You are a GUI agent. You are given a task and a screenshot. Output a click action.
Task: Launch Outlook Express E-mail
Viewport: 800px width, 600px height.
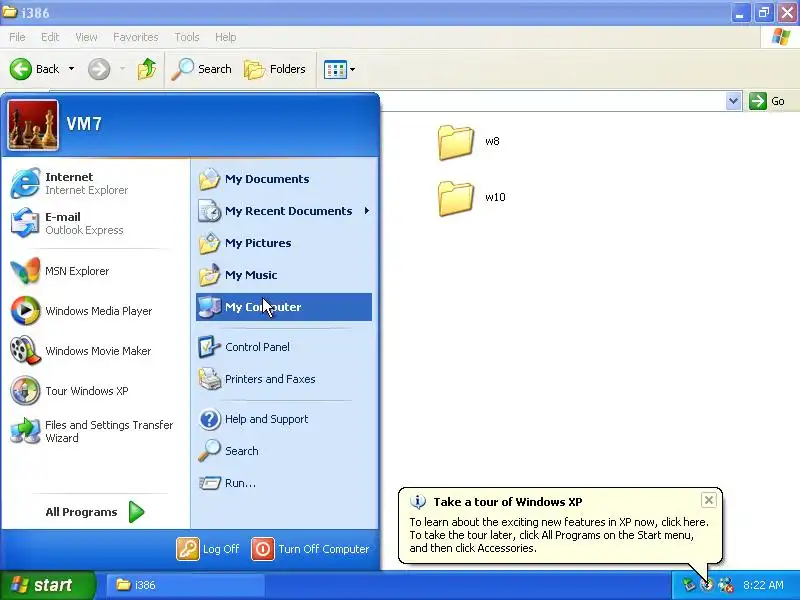tap(94, 223)
